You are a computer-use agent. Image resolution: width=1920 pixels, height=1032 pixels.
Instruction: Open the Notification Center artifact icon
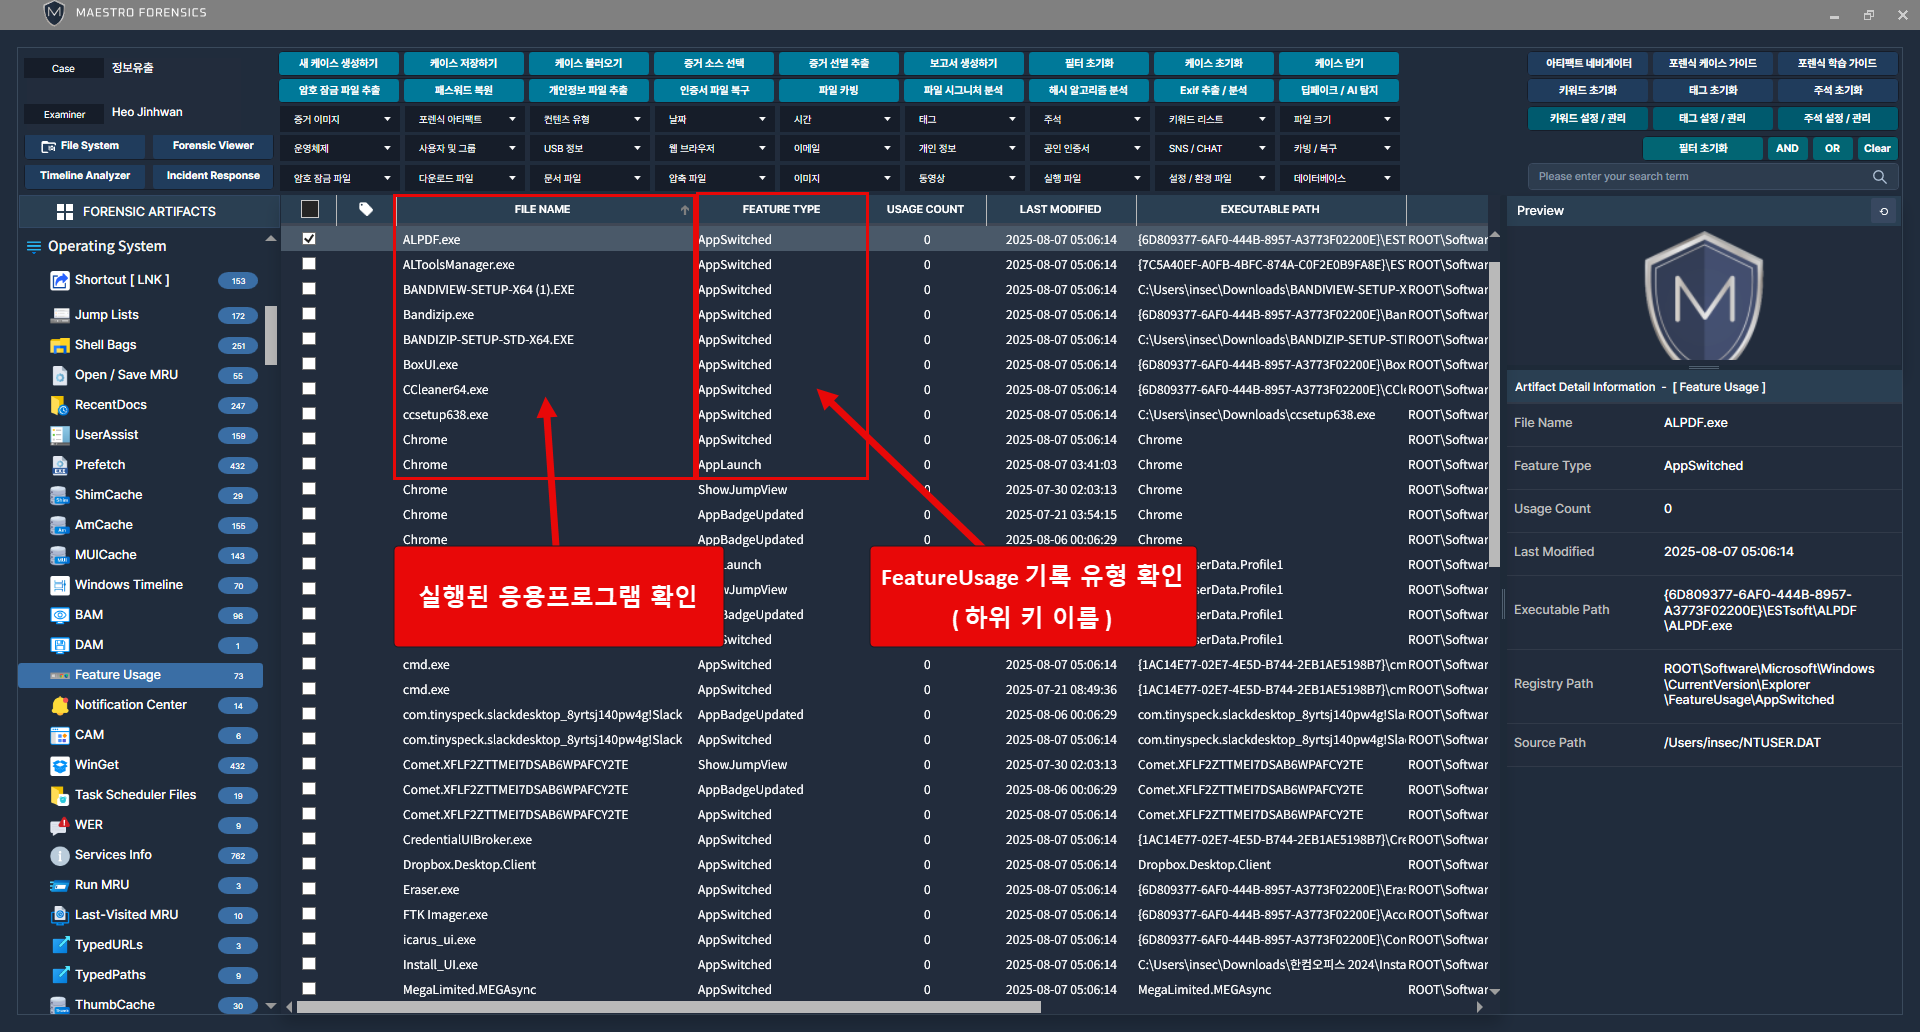tap(60, 705)
